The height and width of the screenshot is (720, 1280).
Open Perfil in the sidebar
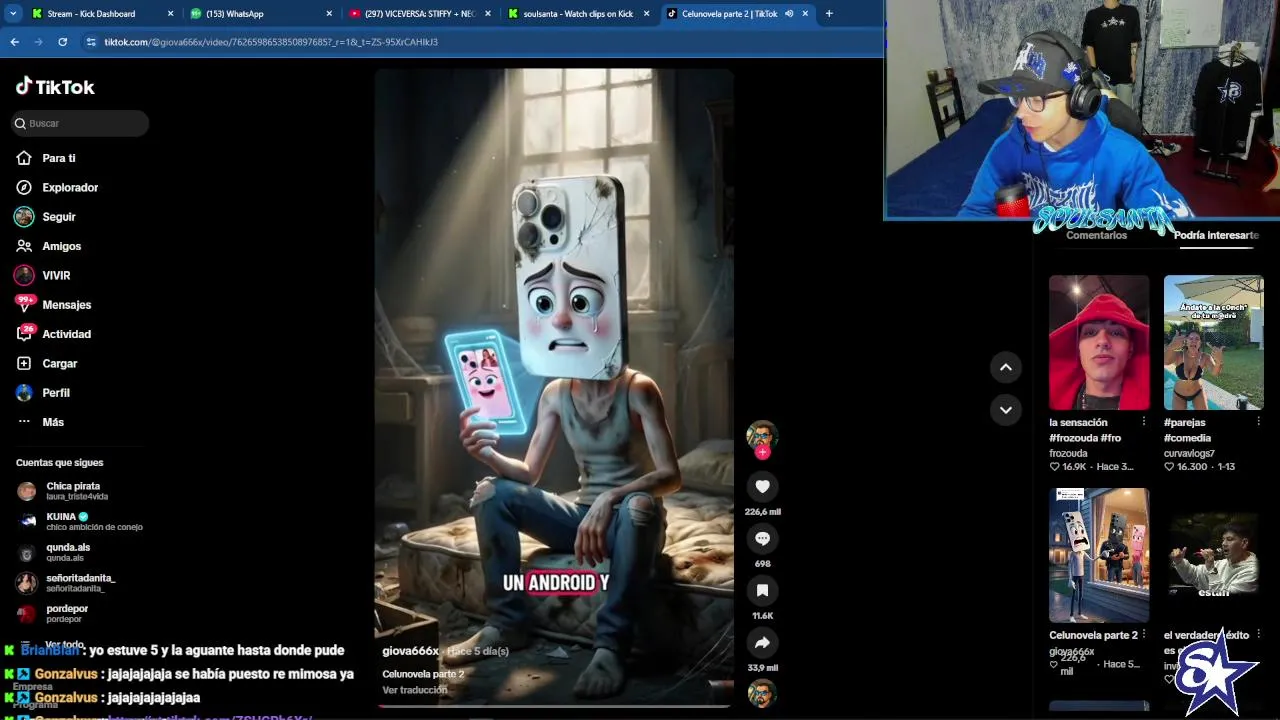tap(55, 393)
